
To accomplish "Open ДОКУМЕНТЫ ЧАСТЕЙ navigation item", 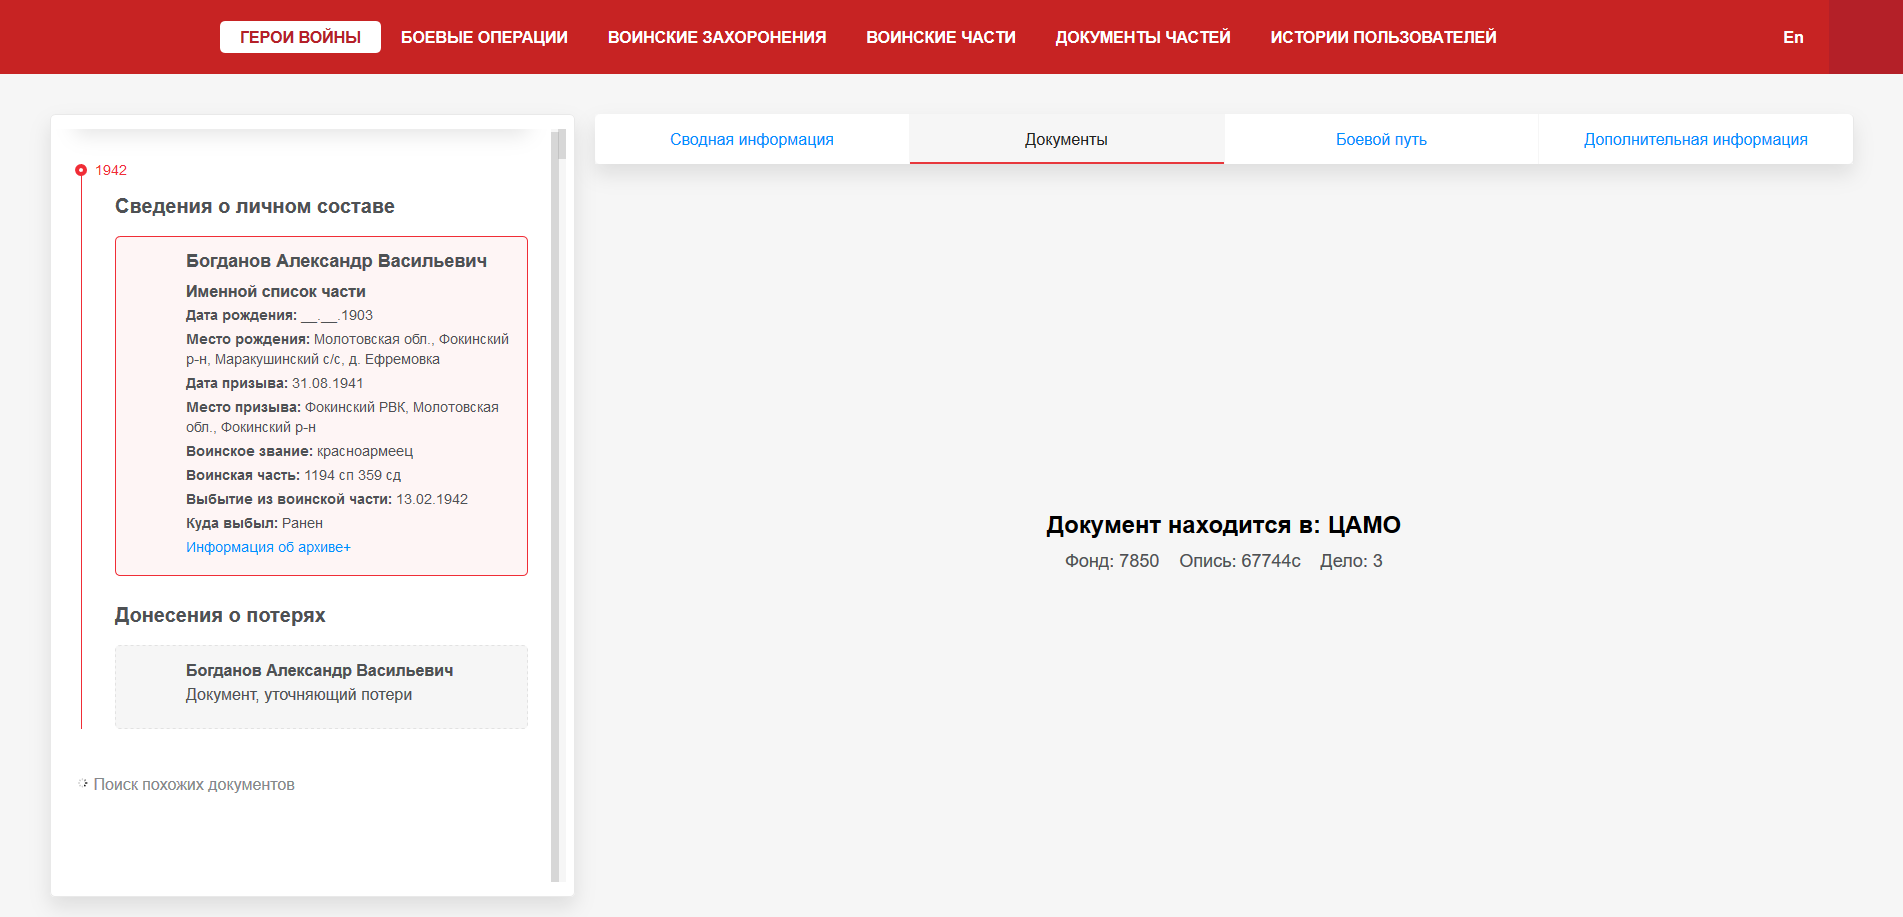I will (1142, 37).
